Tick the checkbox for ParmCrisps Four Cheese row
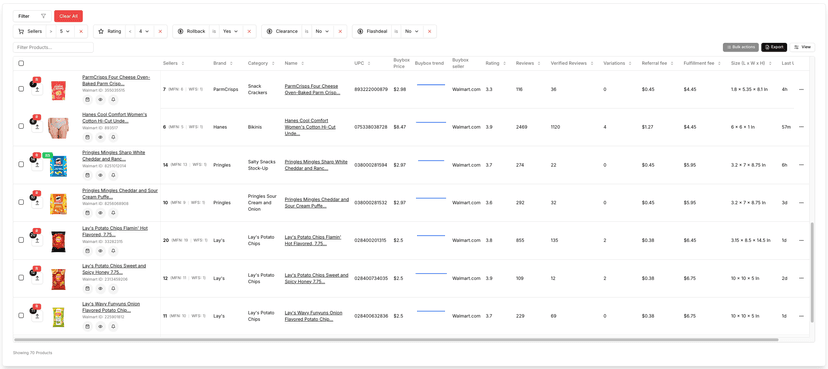 (x=21, y=89)
